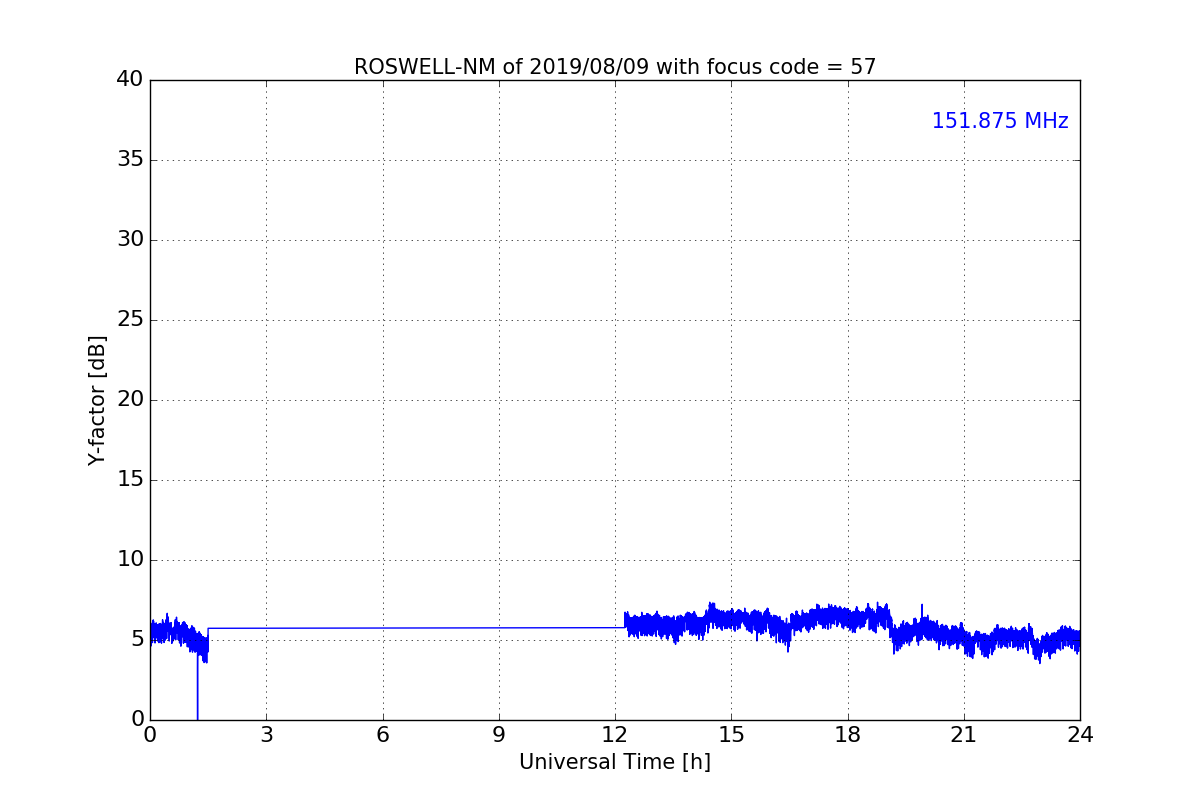Select the '151.875 MHz' frequency label

coord(1000,121)
